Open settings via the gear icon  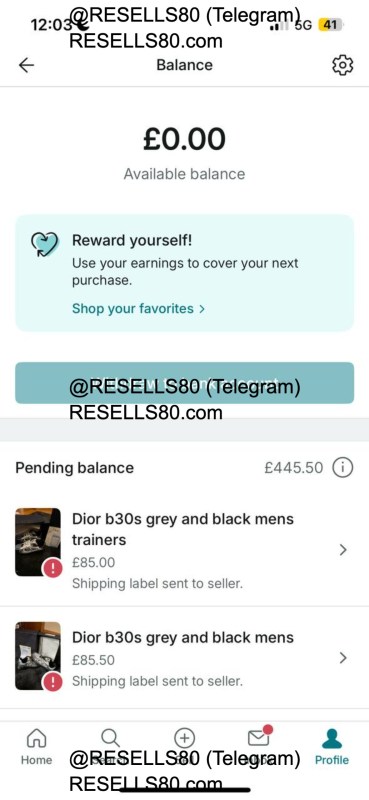(x=342, y=65)
